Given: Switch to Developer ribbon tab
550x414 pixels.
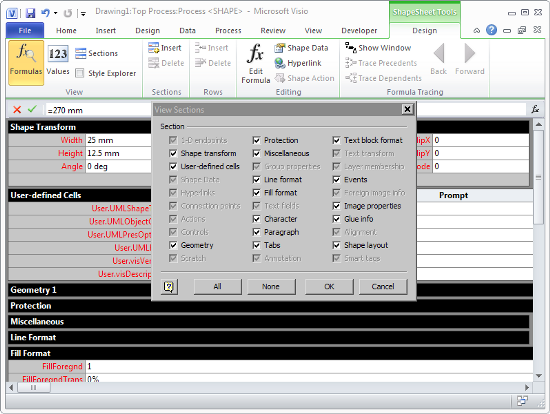Looking at the screenshot, I should tap(359, 31).
